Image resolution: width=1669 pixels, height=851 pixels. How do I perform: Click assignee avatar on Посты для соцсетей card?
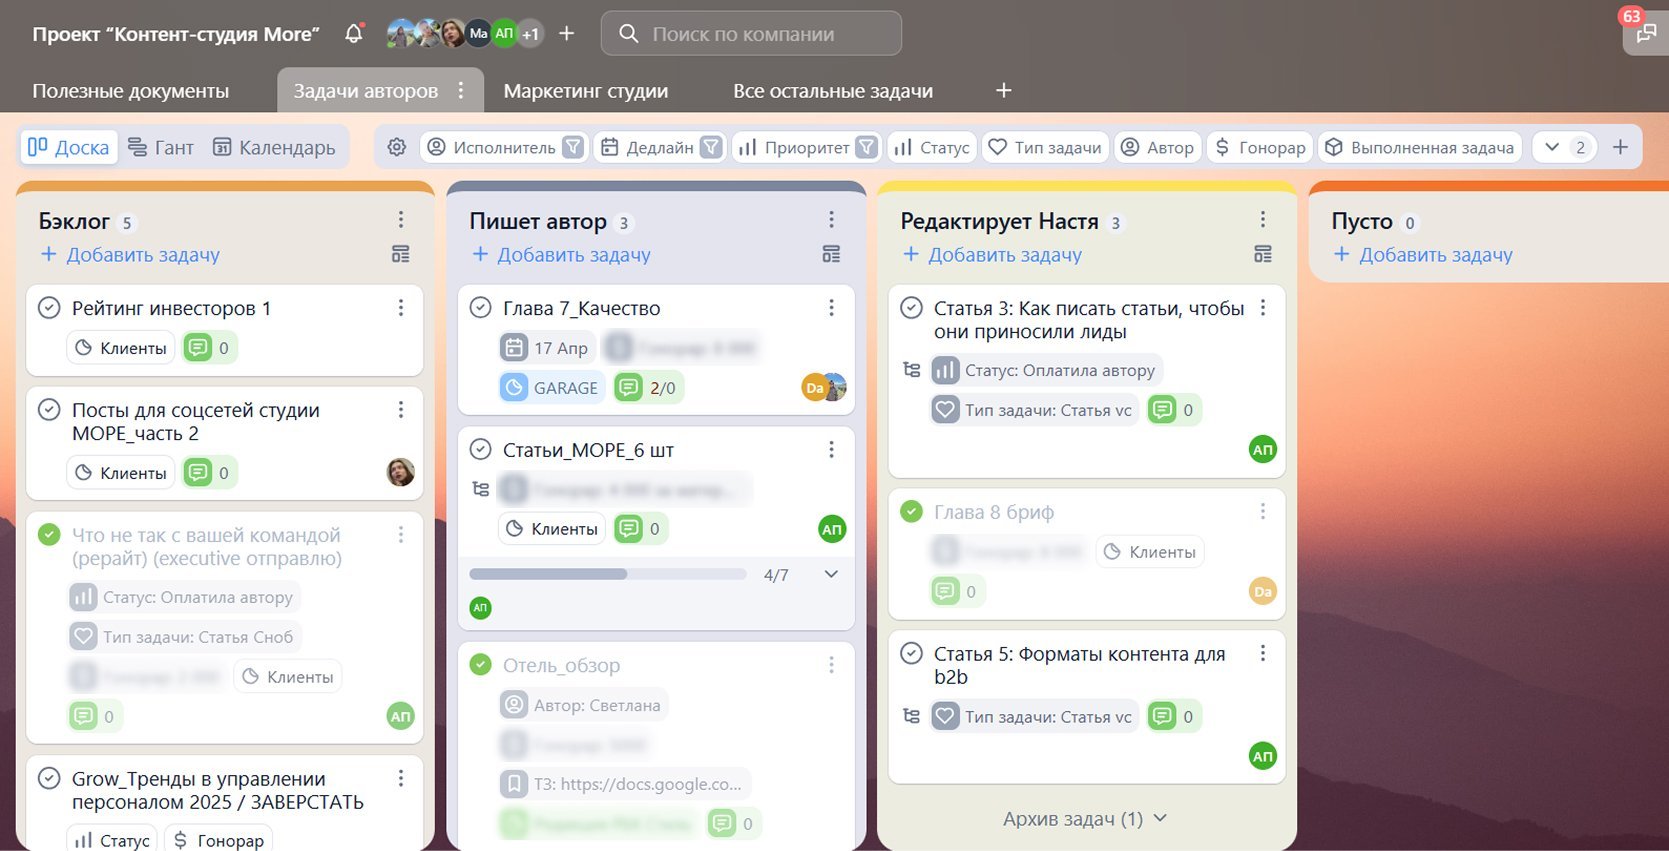point(401,472)
